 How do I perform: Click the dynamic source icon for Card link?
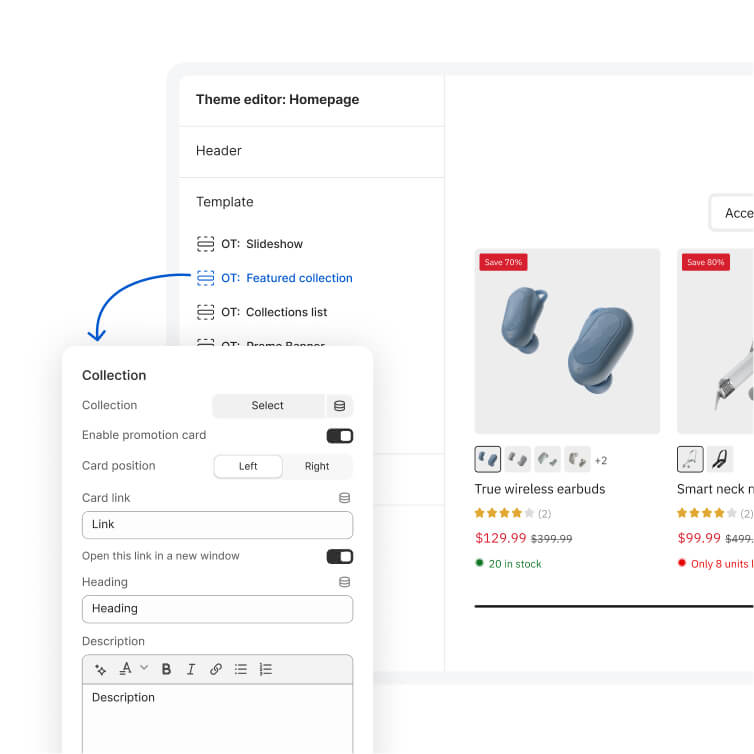344,498
